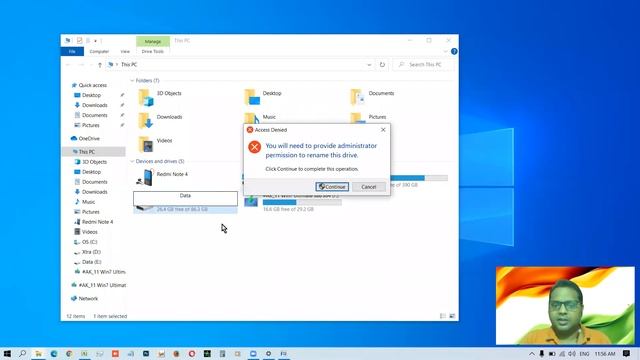Open the File tab in Explorer
Image resolution: width=640 pixels, height=360 pixels.
[72, 51]
